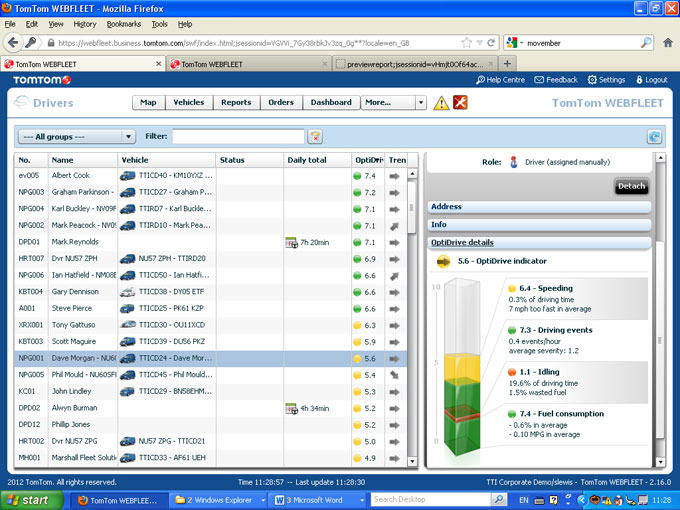Open the All groups dropdown
The width and height of the screenshot is (680, 510).
tap(77, 137)
